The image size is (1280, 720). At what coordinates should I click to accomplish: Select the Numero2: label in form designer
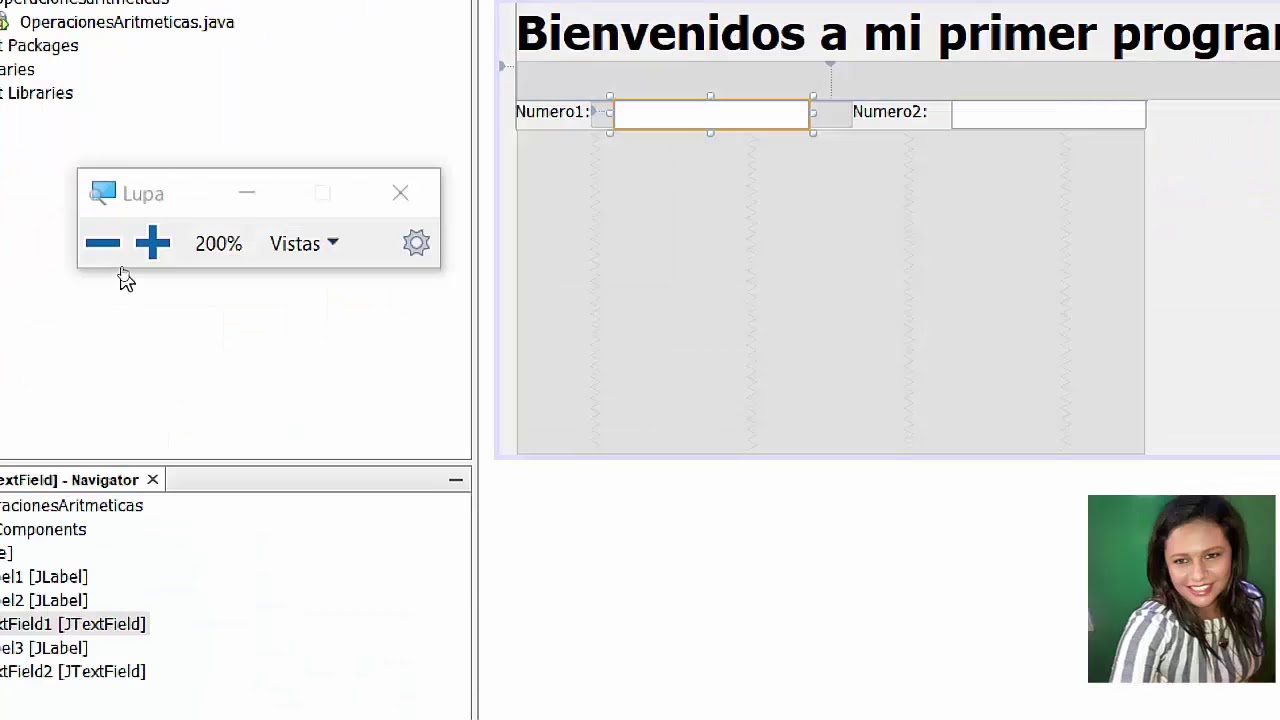pyautogui.click(x=890, y=112)
